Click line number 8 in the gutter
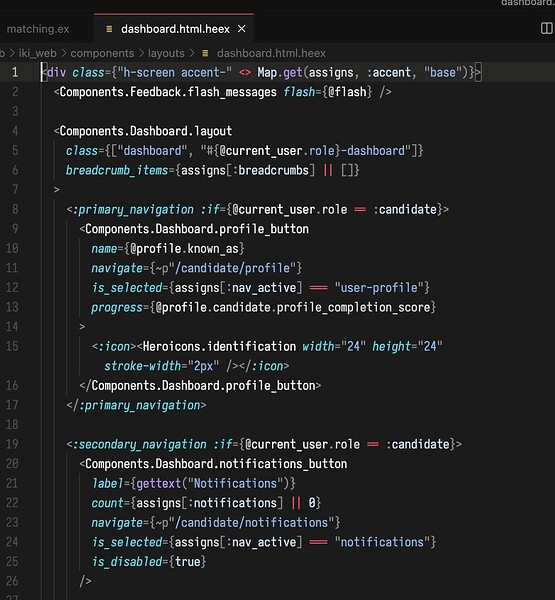Viewport: 555px width, 600px height. tap(15, 209)
